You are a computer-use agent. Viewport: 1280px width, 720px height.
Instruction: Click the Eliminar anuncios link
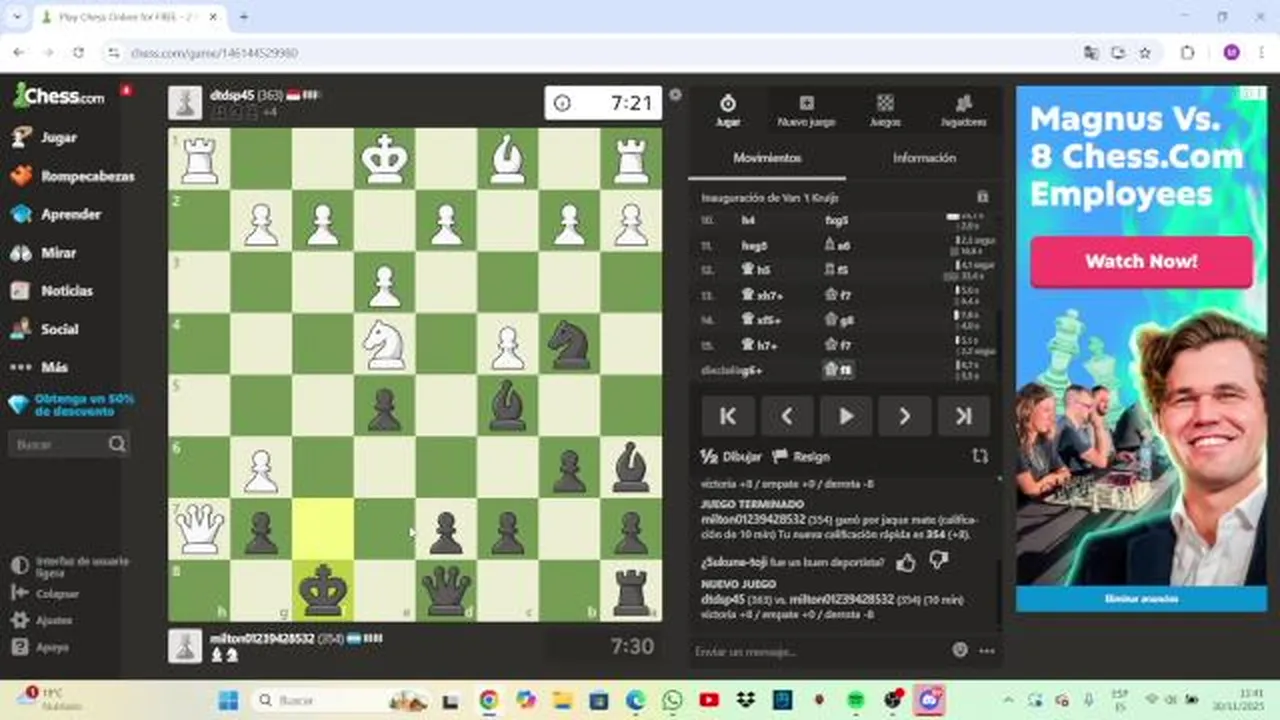click(1141, 598)
